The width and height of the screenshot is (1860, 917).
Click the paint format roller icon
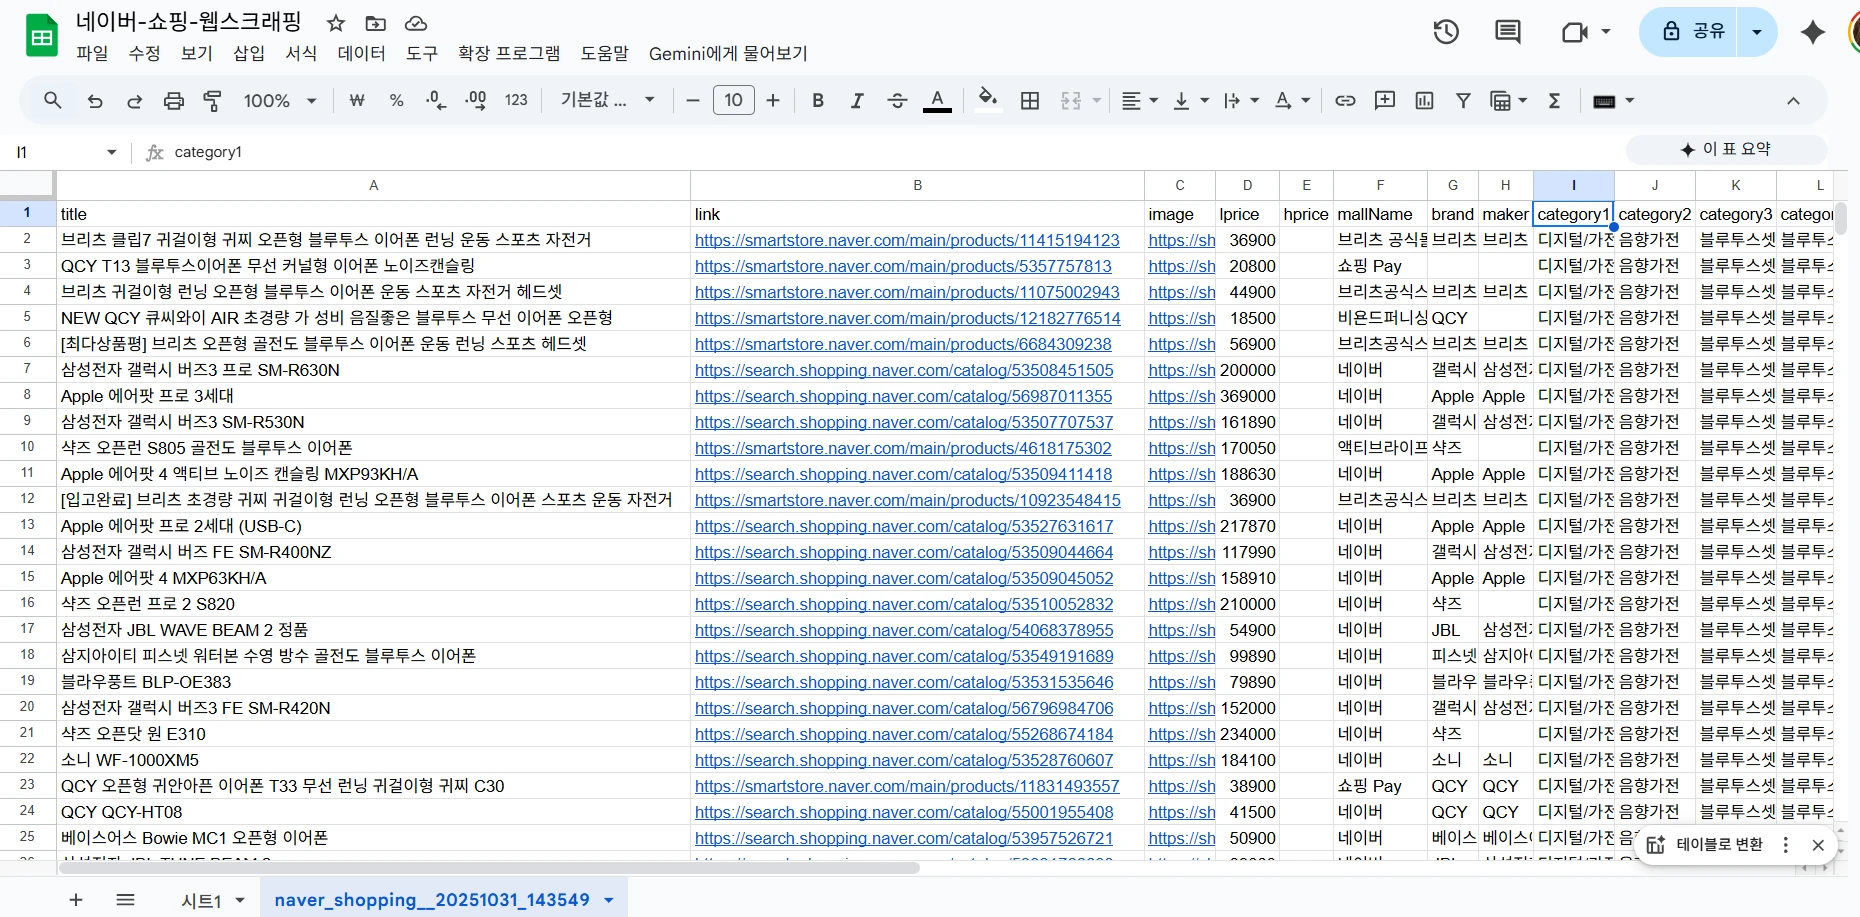coord(212,101)
